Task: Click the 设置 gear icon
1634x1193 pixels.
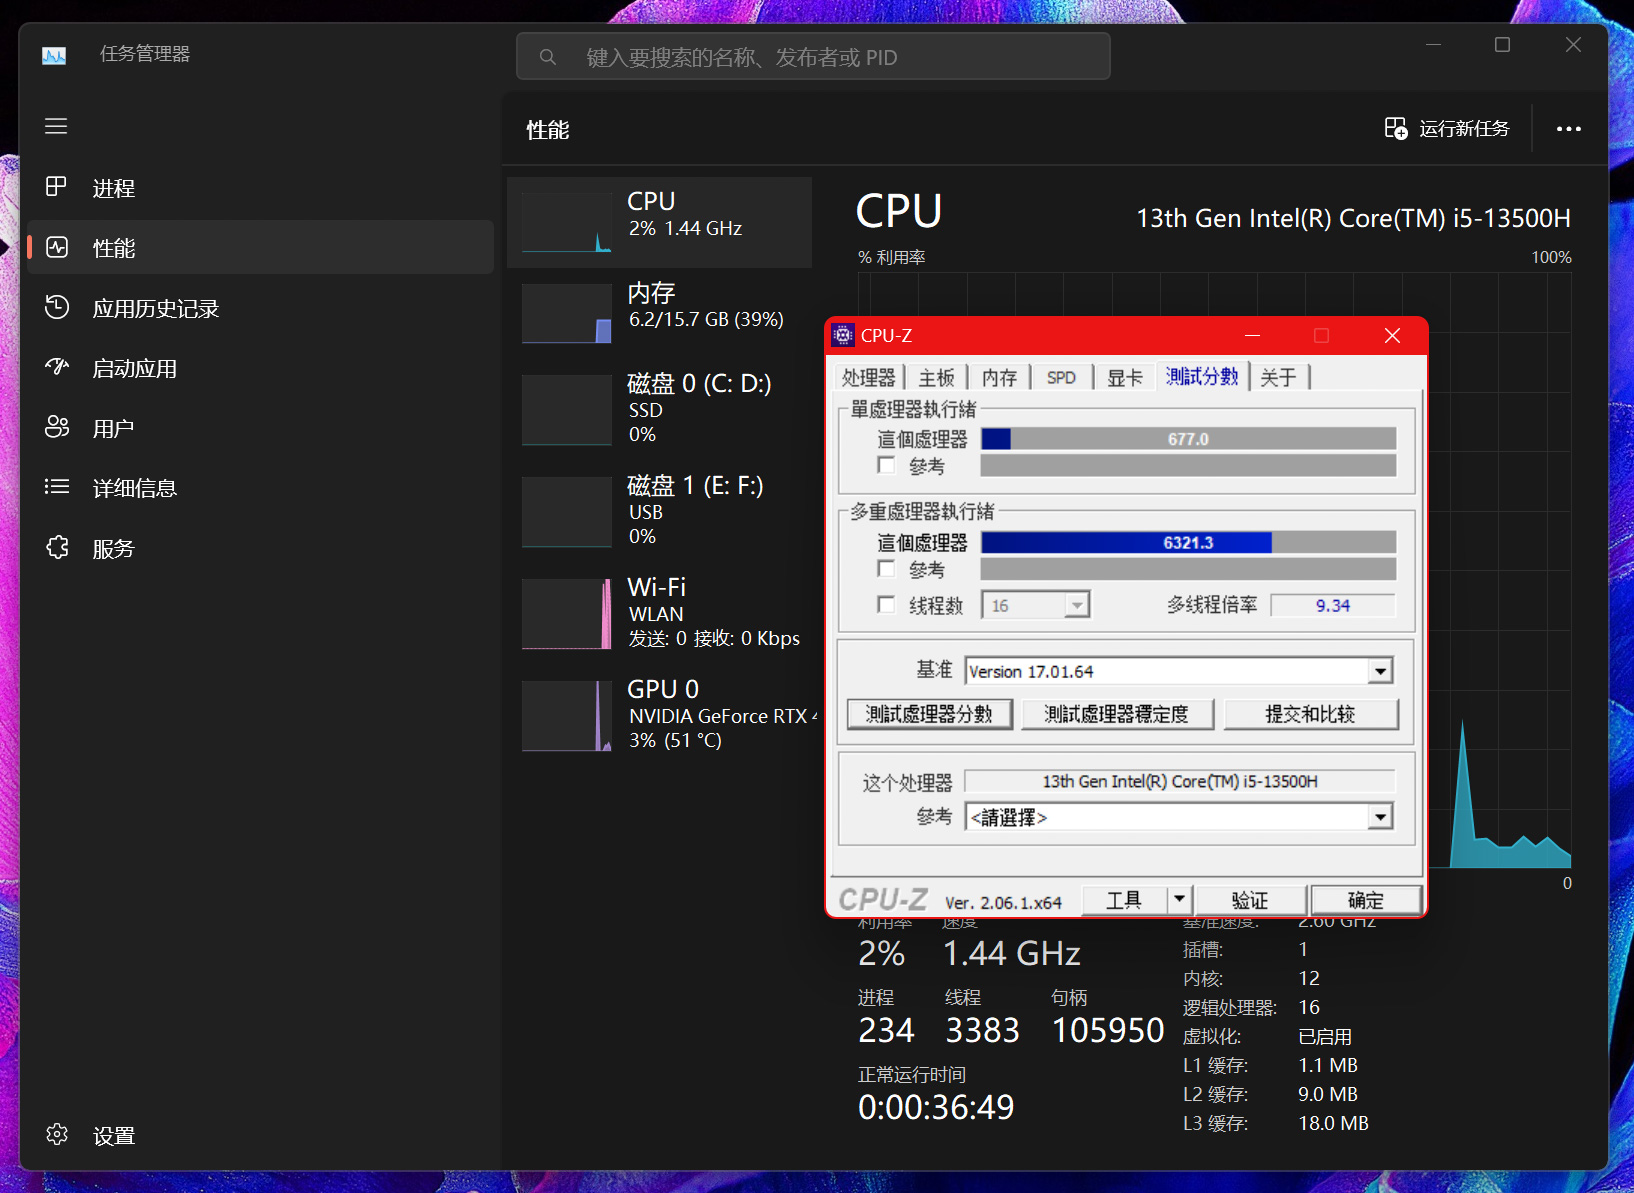Action: coord(57,1134)
